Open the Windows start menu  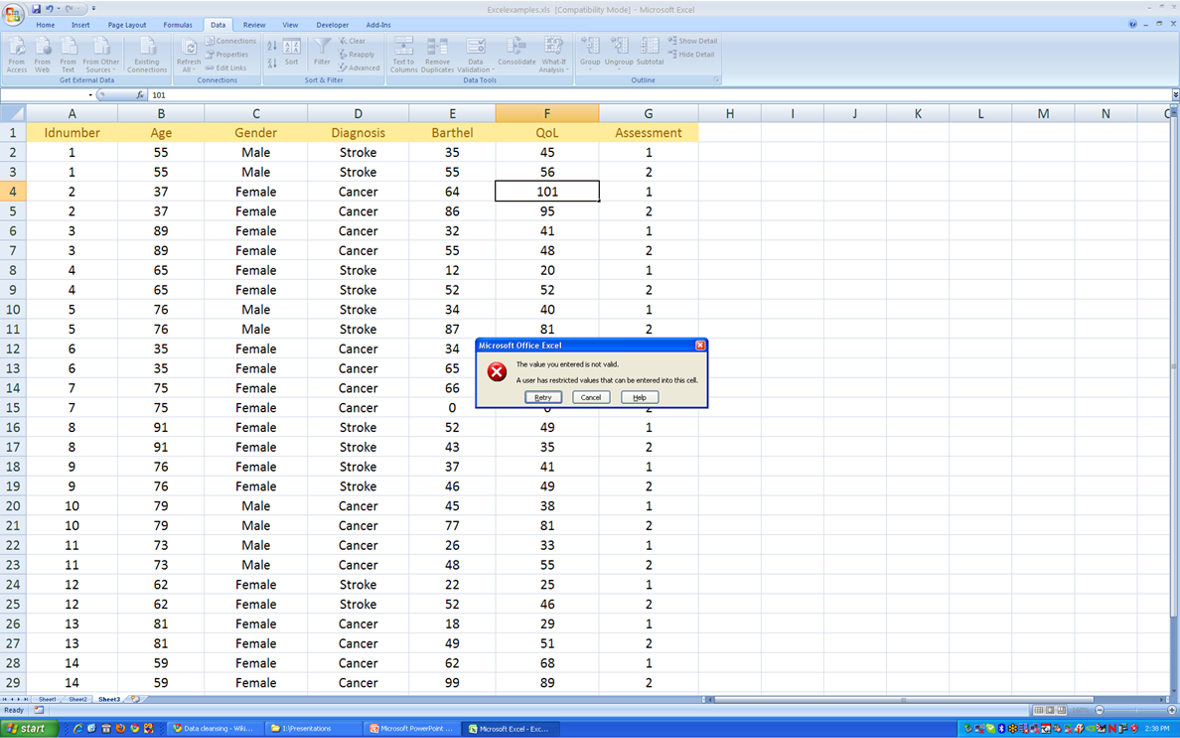tap(28, 729)
